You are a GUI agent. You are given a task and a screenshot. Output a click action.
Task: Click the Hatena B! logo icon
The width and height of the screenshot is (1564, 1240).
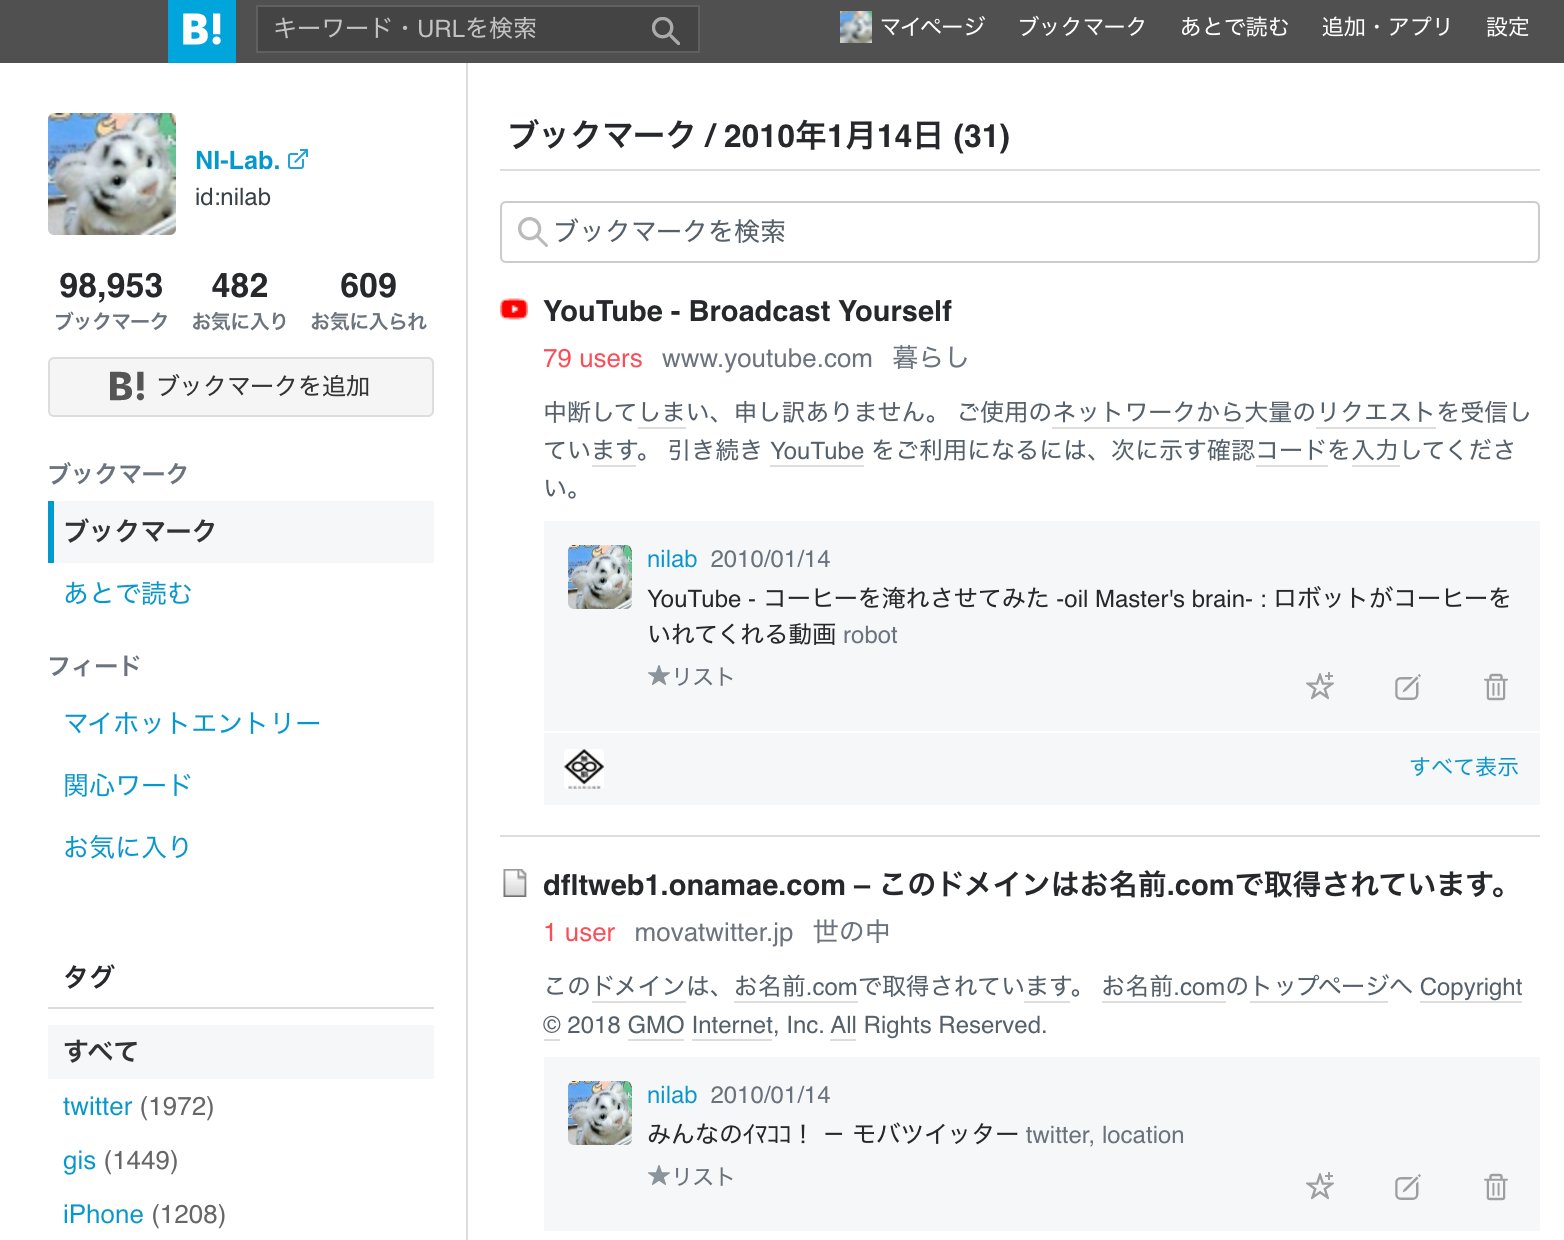tap(202, 31)
